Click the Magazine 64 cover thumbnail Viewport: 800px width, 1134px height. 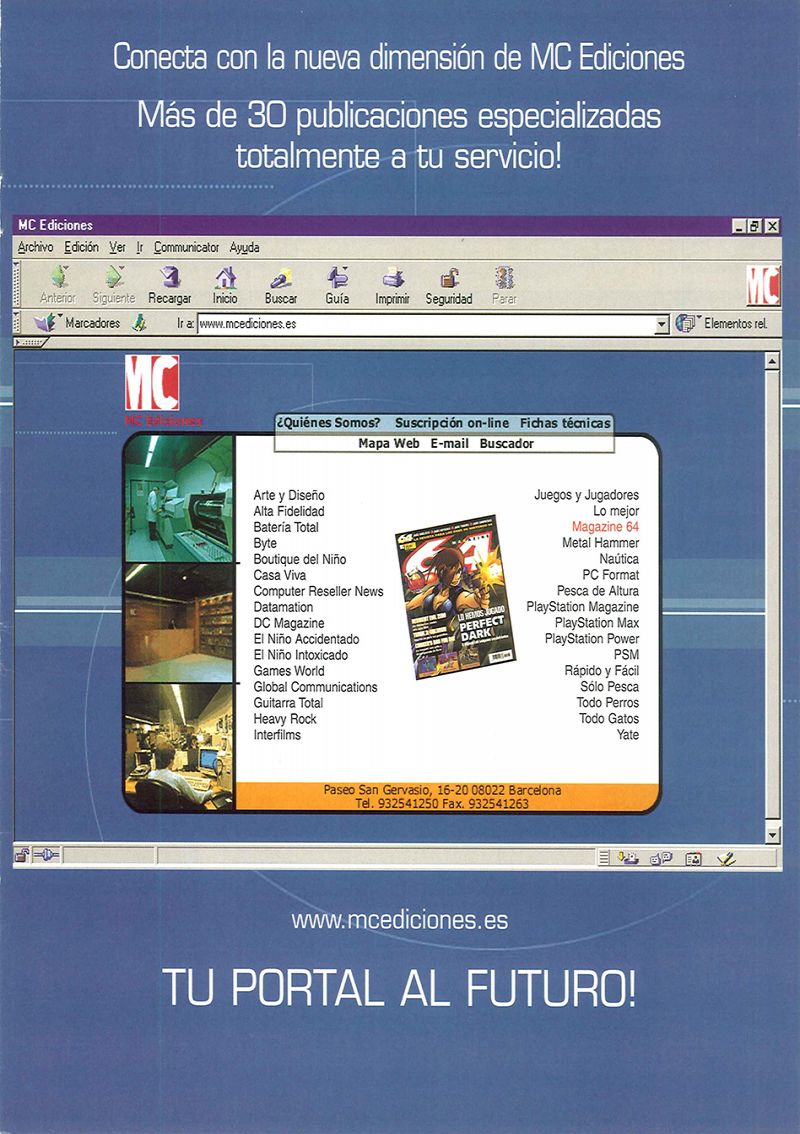click(x=455, y=597)
